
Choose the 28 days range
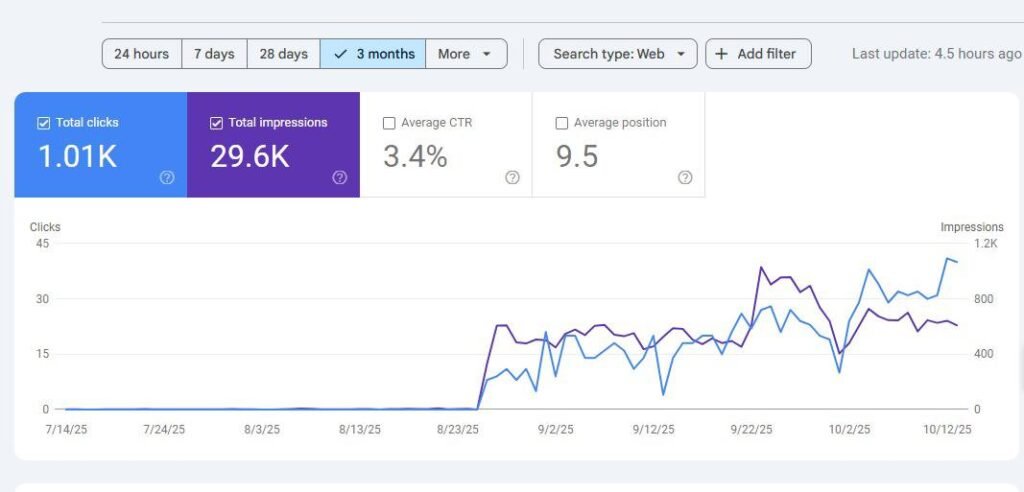[x=284, y=54]
